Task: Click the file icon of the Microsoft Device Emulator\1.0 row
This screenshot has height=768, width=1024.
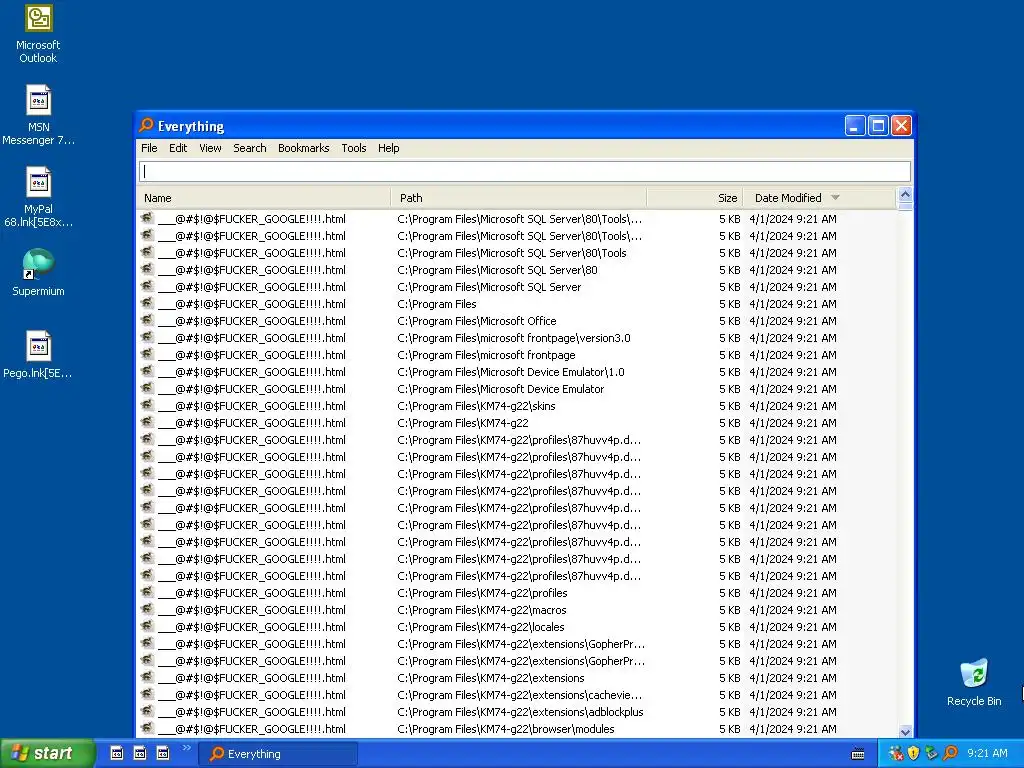Action: 147,371
